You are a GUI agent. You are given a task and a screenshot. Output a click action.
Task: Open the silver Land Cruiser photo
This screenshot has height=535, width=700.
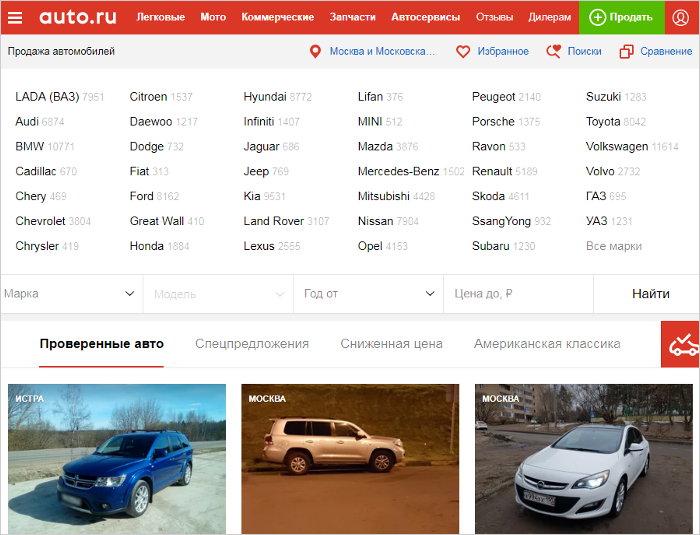pos(350,459)
